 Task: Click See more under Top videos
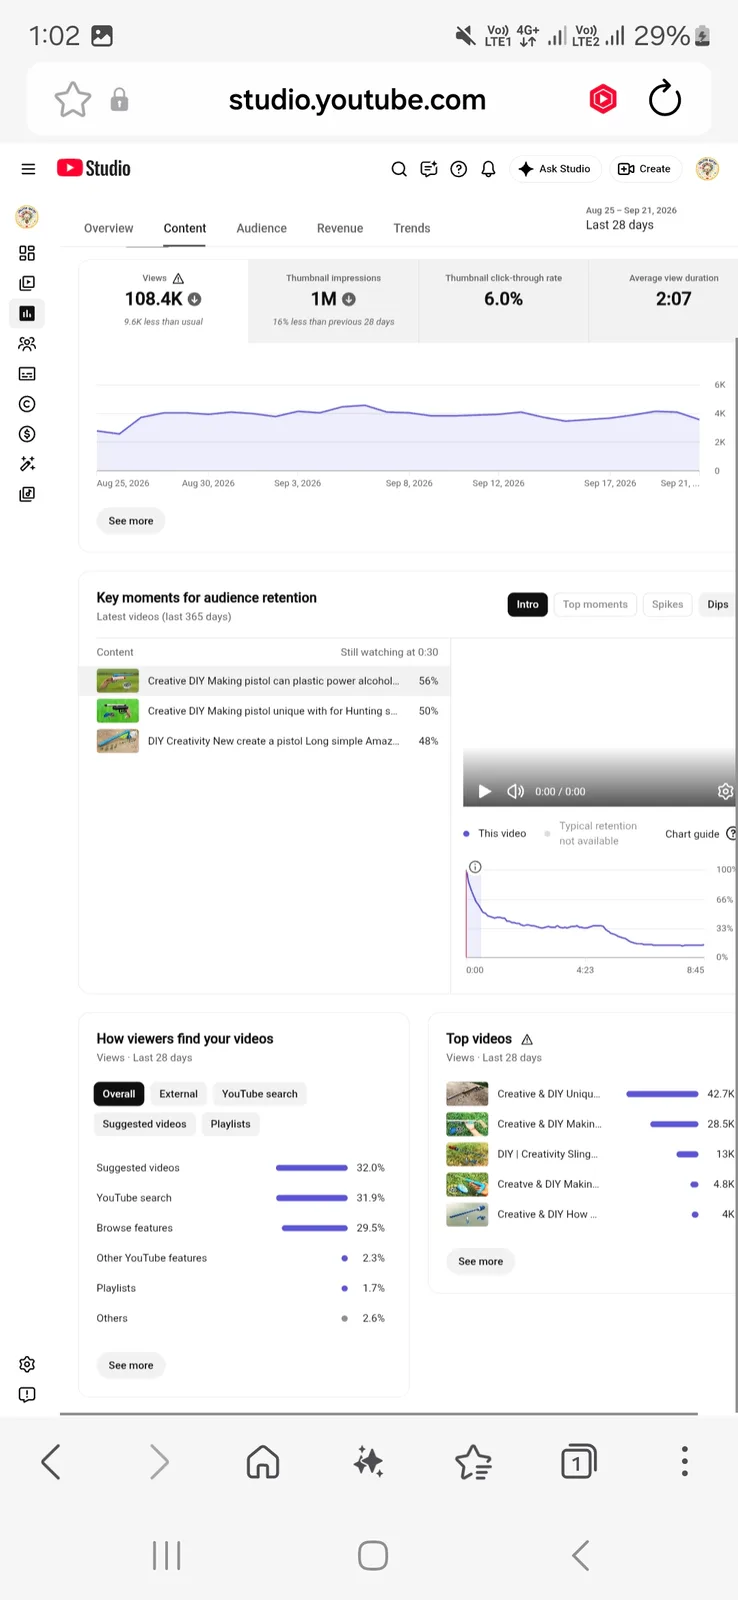pos(481,1261)
